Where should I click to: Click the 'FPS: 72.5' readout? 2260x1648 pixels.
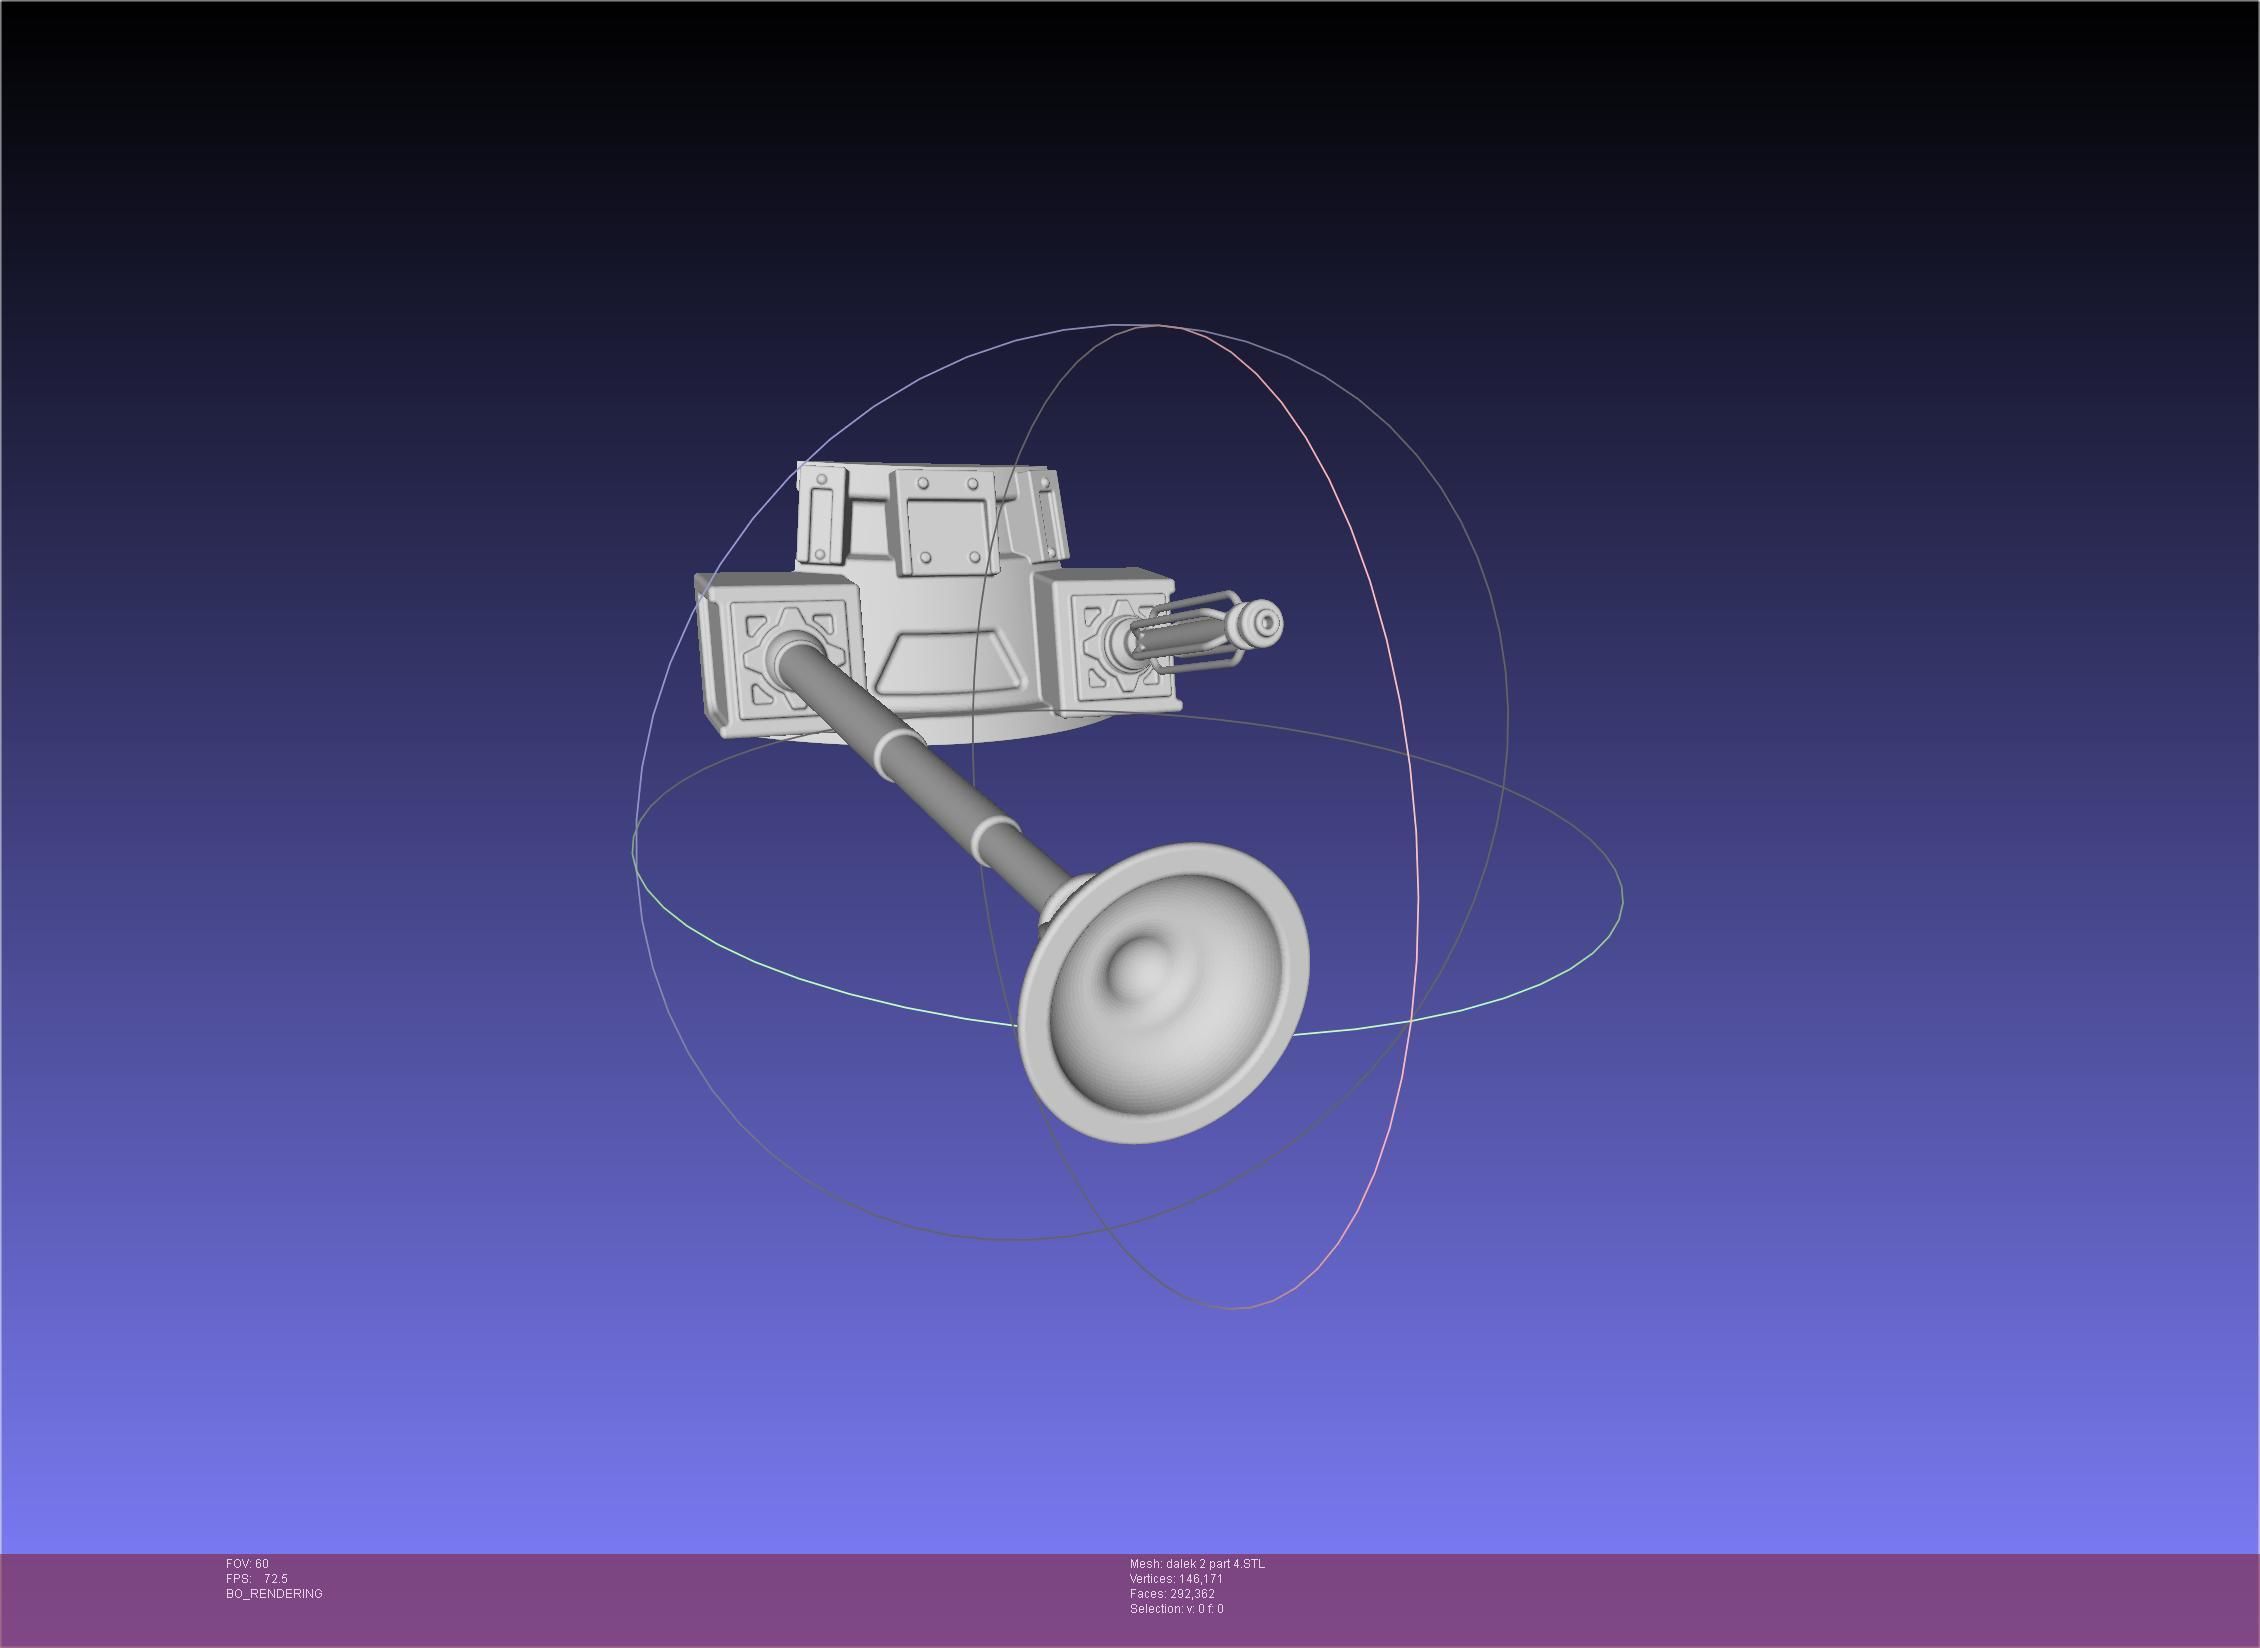[x=257, y=1579]
